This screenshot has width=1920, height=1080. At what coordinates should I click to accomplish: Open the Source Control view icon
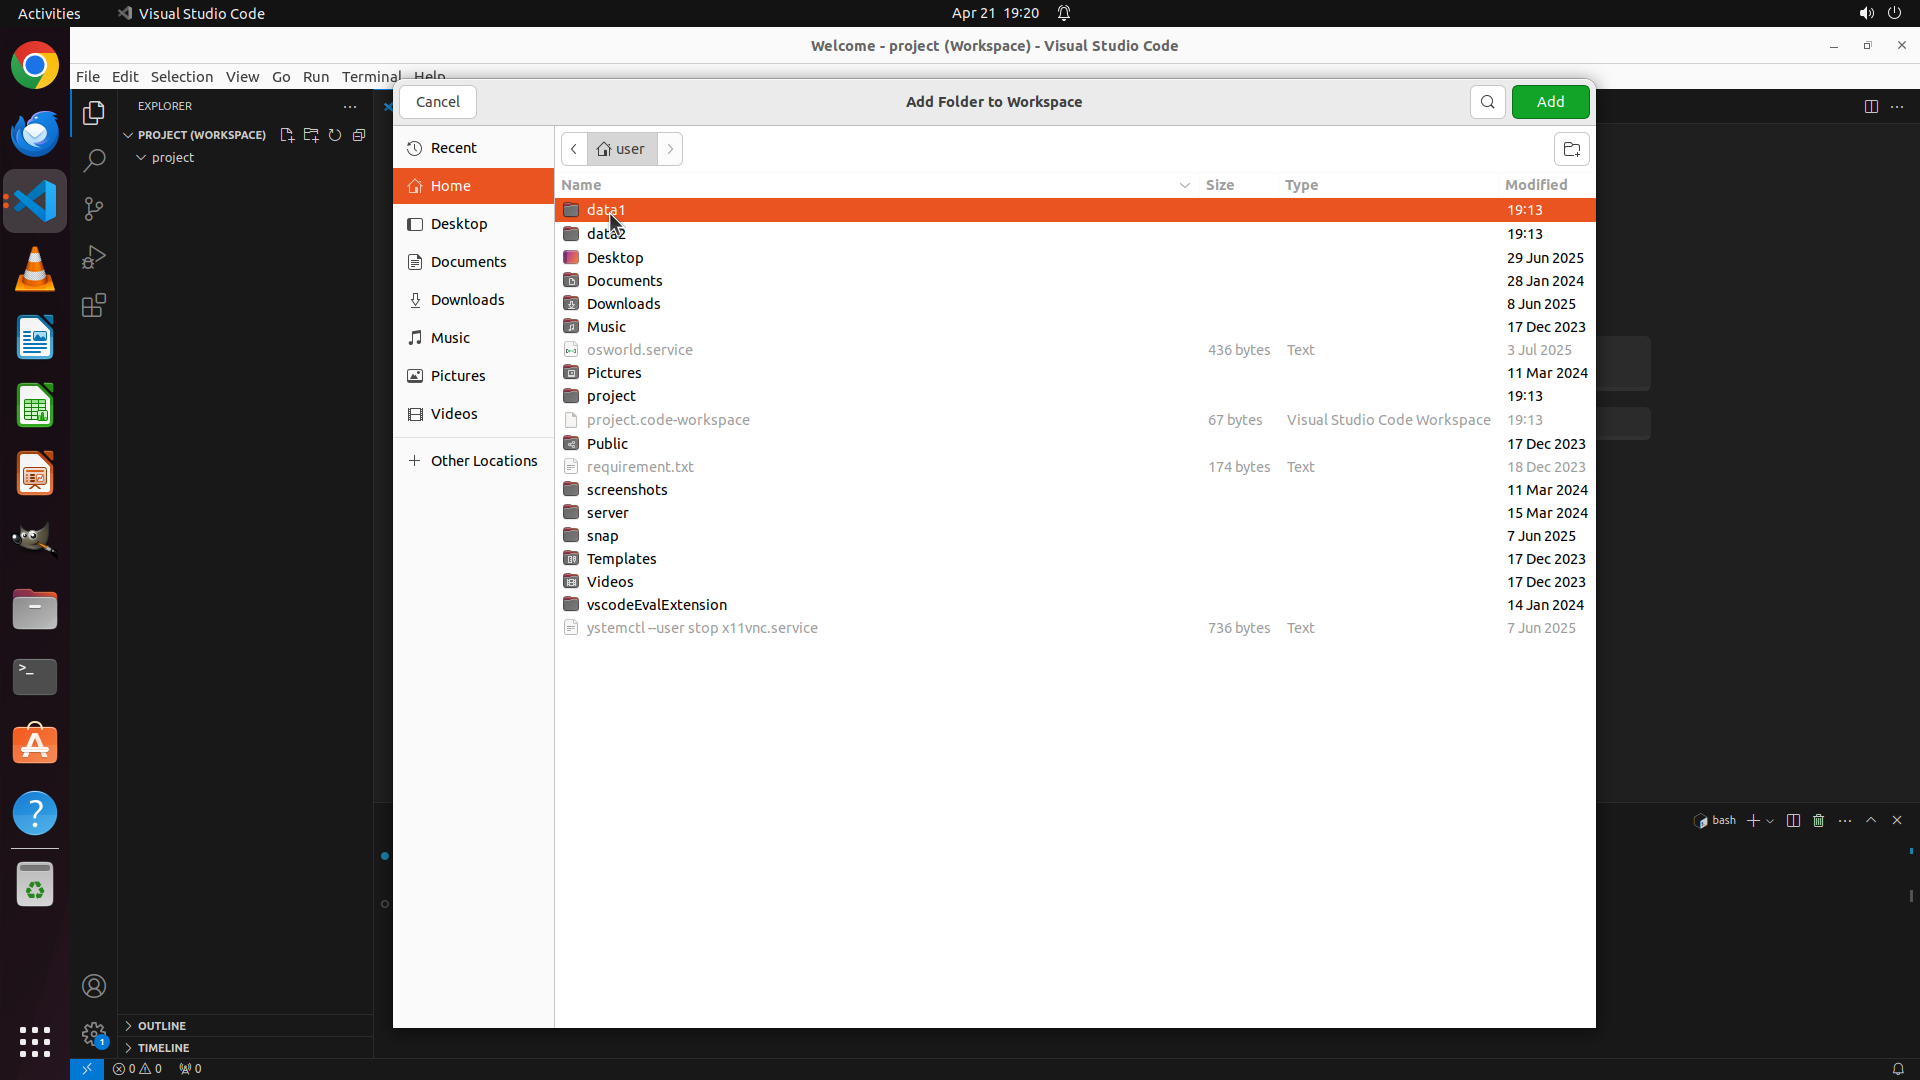click(x=94, y=209)
